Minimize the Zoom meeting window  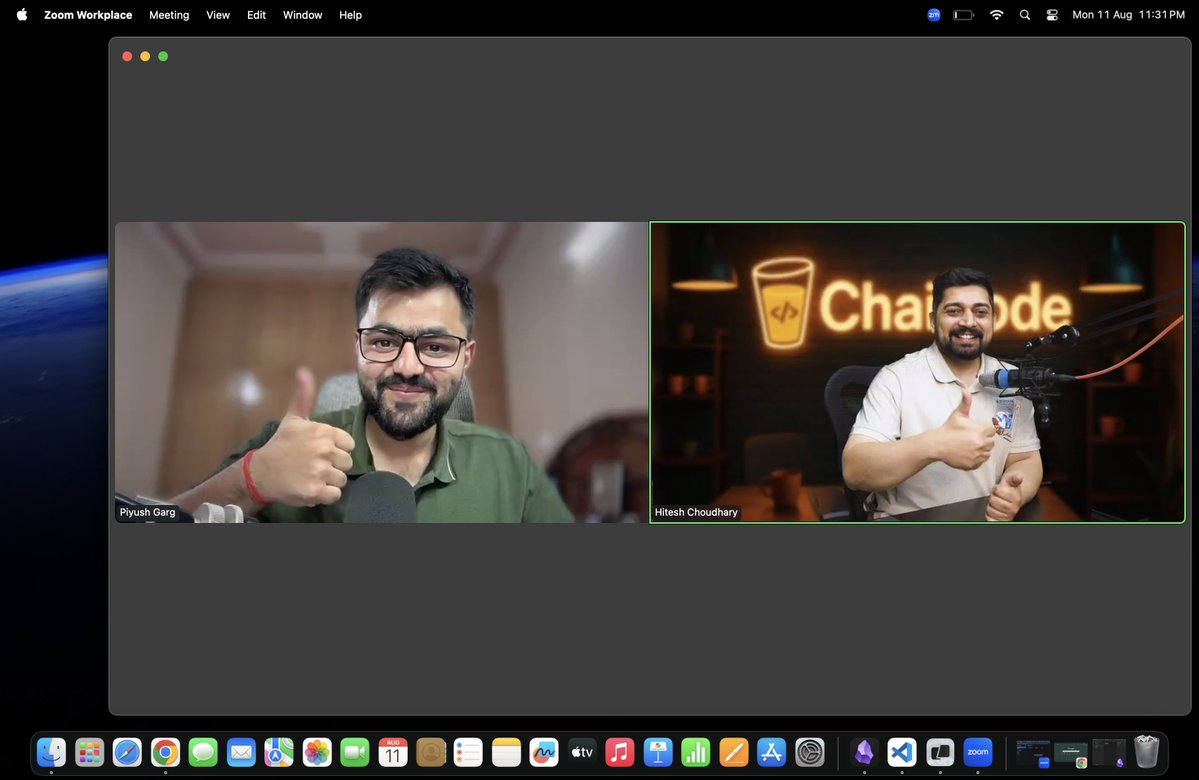pos(145,56)
